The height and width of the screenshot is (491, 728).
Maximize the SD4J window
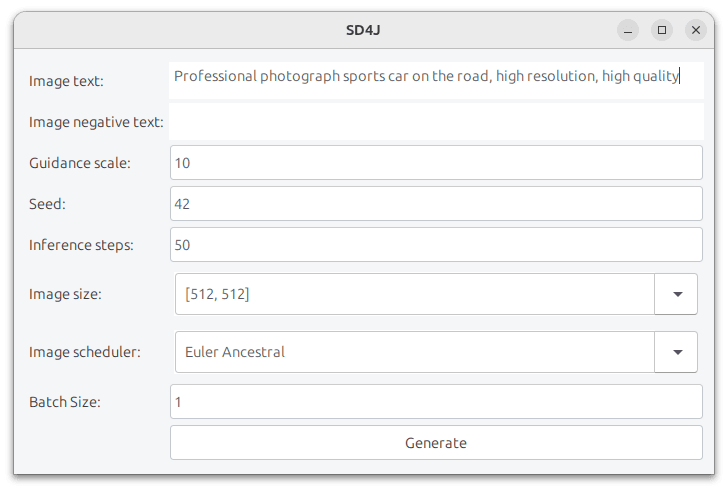(662, 30)
